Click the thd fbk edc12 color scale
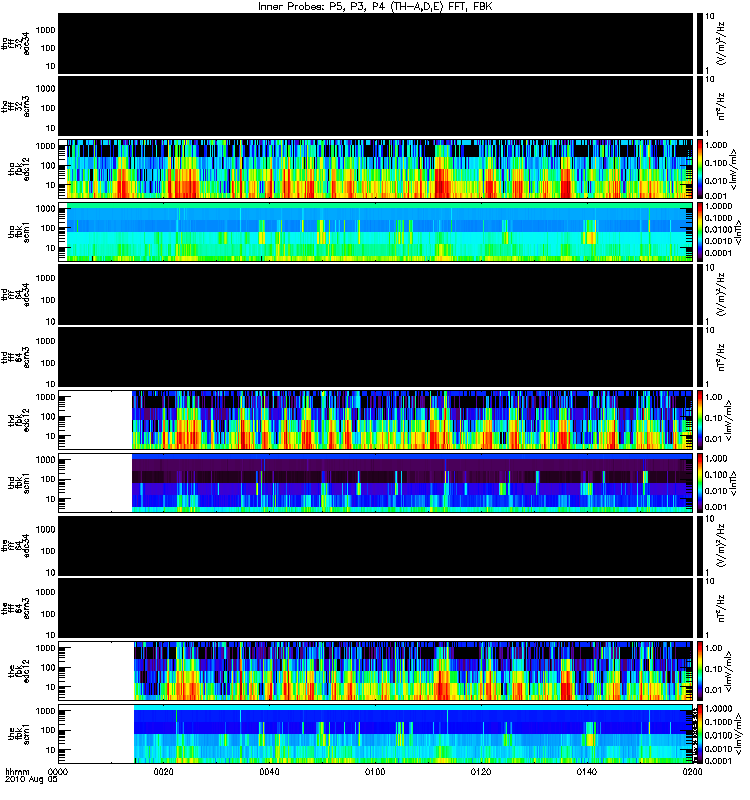This screenshot has height=800, width=750. [x=700, y=420]
